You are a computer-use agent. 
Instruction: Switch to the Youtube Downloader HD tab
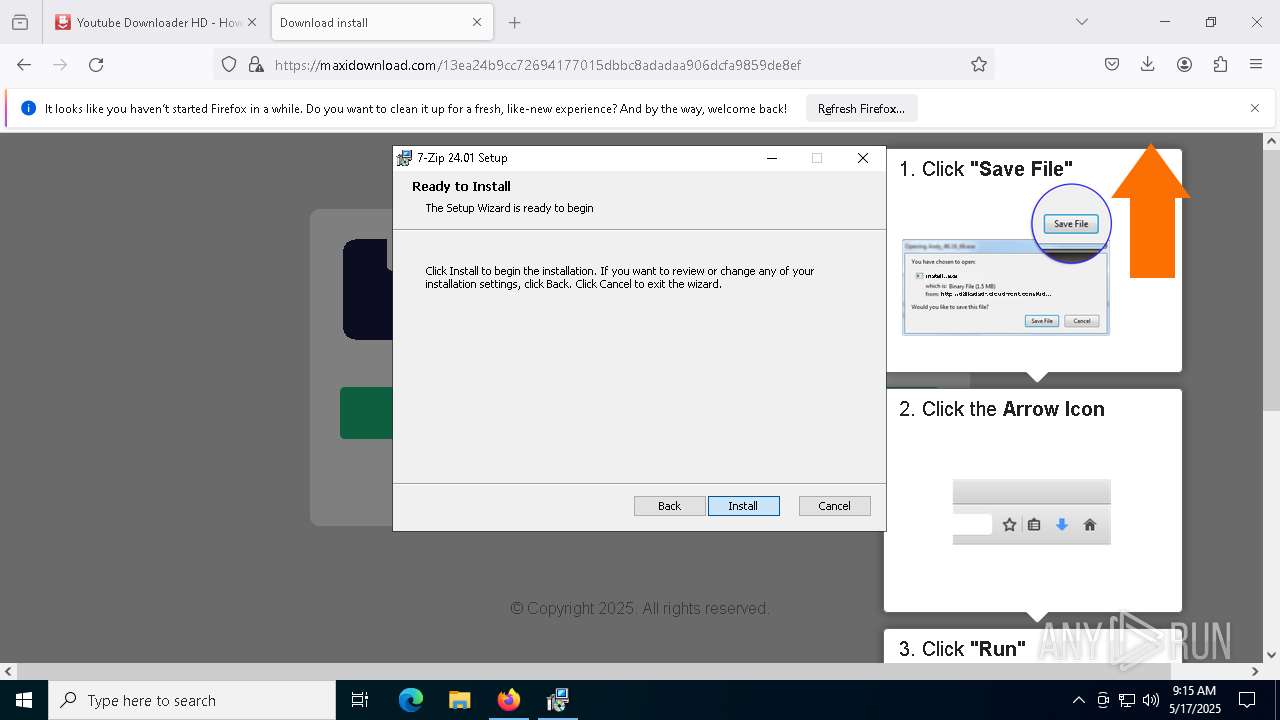pyautogui.click(x=148, y=22)
